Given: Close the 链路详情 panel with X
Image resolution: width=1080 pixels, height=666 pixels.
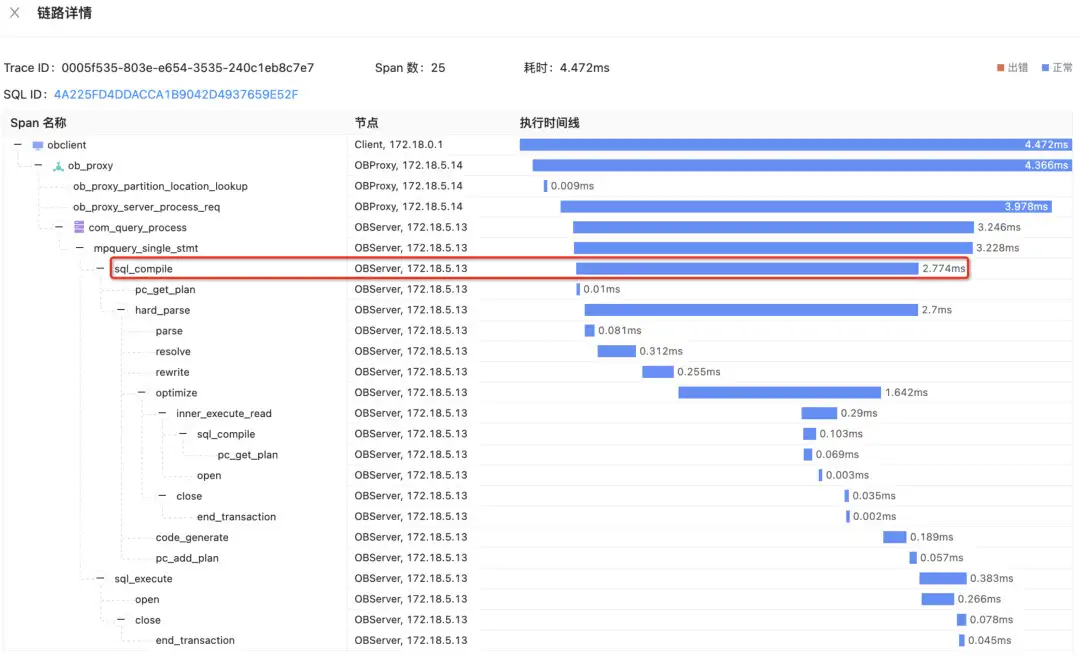Looking at the screenshot, I should tap(15, 13).
